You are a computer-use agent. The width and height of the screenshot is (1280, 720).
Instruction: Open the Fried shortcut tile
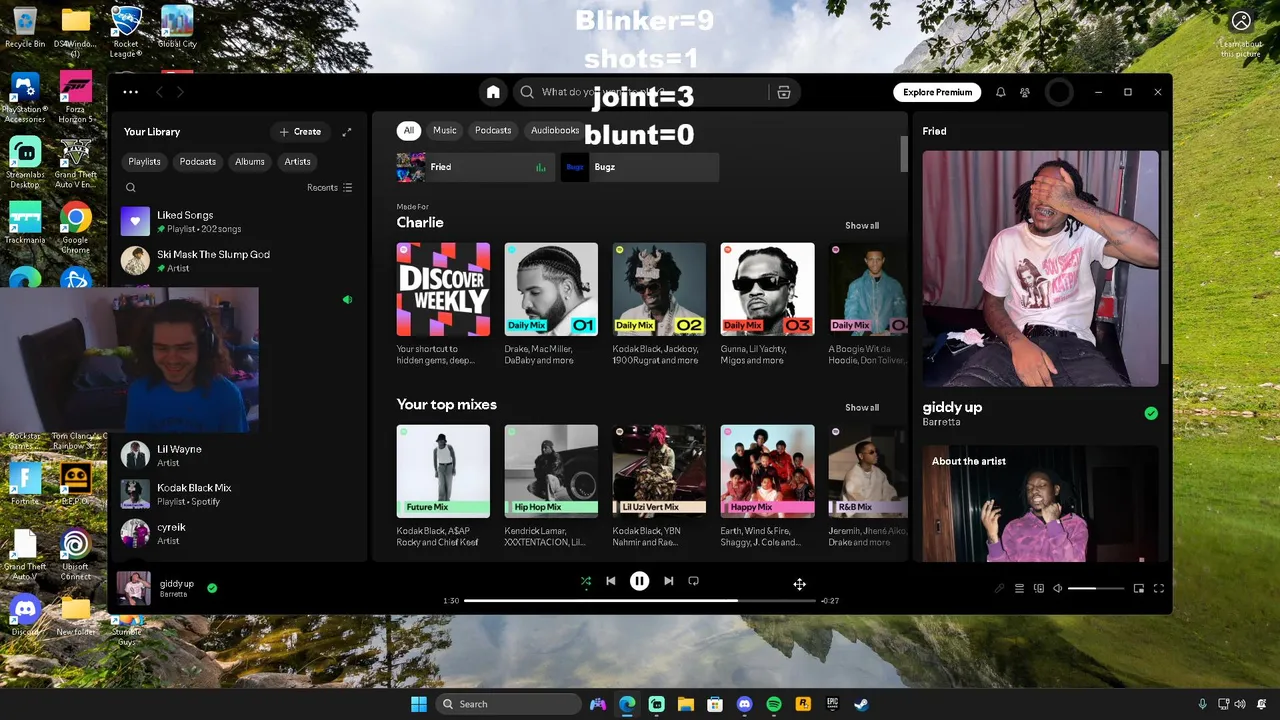pos(476,167)
